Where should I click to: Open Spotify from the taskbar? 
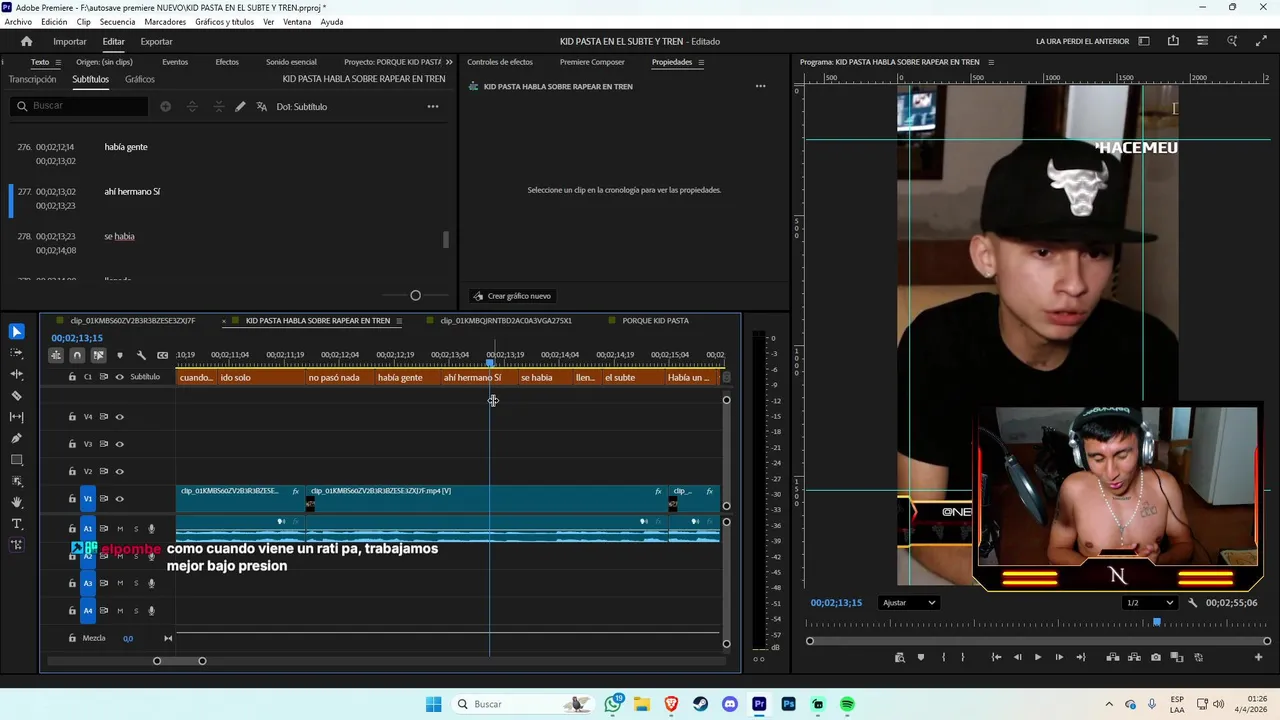tap(847, 704)
